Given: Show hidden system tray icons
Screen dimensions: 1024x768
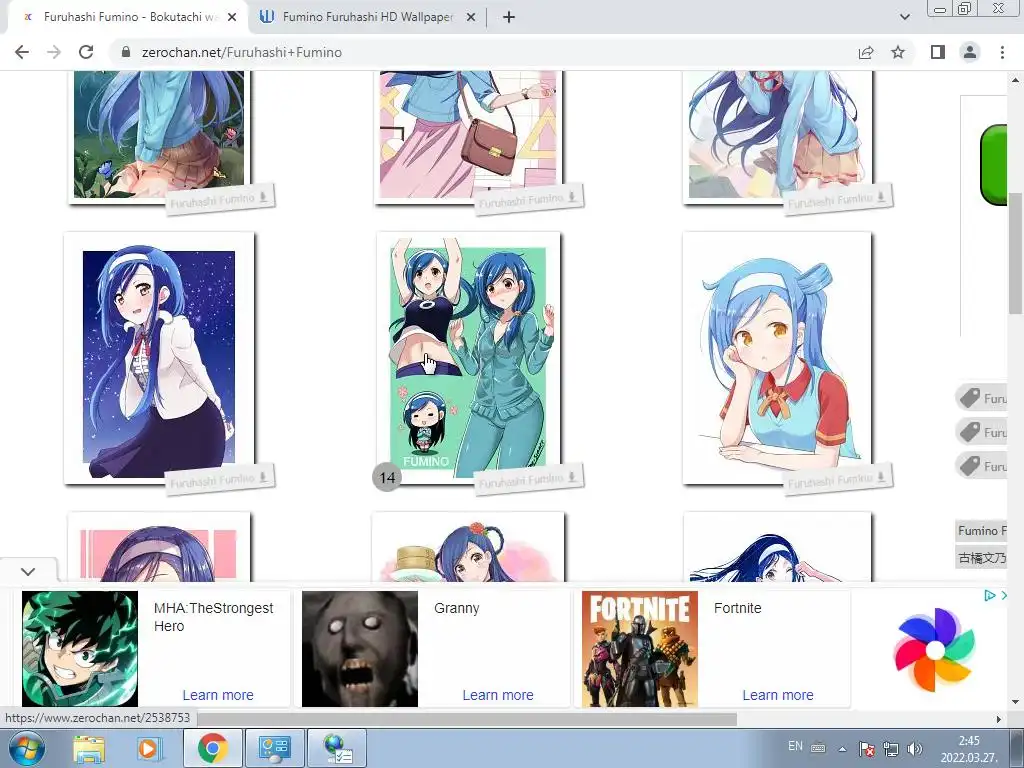Looking at the screenshot, I should click(842, 748).
